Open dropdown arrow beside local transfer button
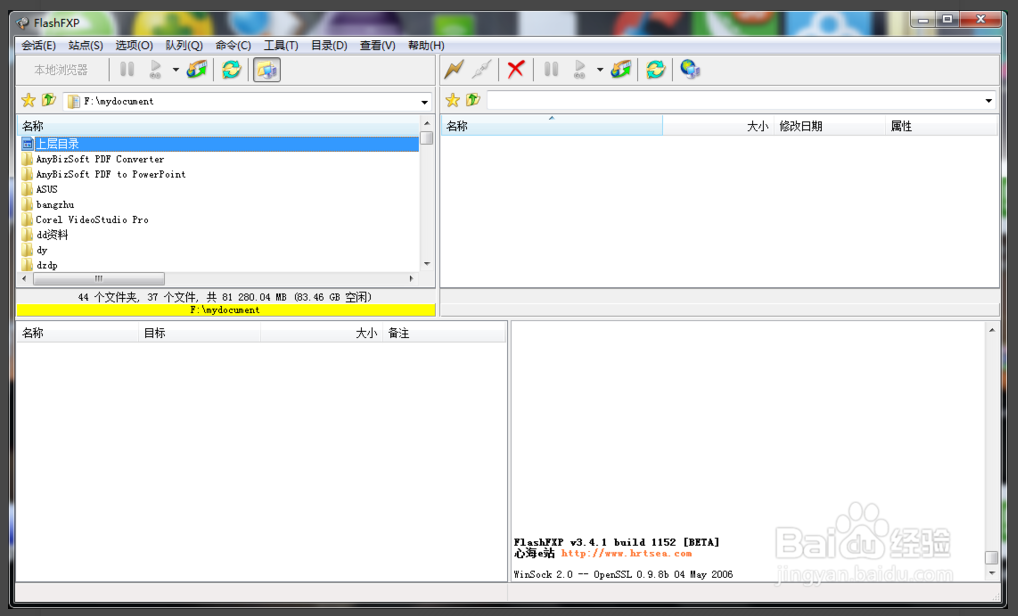Image resolution: width=1018 pixels, height=616 pixels. [x=176, y=70]
